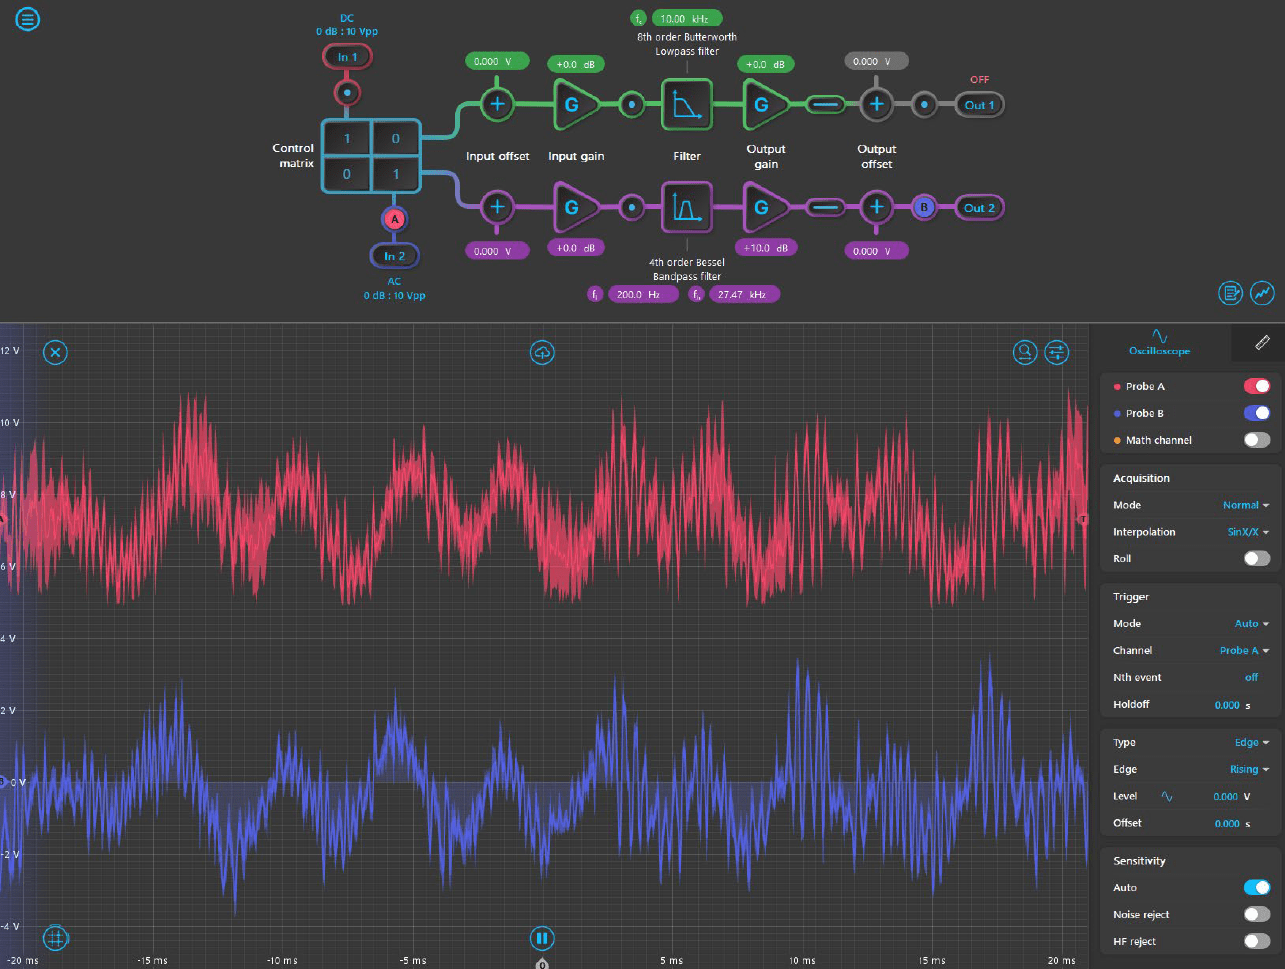Viewport: 1285px width, 969px height.
Task: Change trigger Edge from Rising
Action: (1248, 769)
